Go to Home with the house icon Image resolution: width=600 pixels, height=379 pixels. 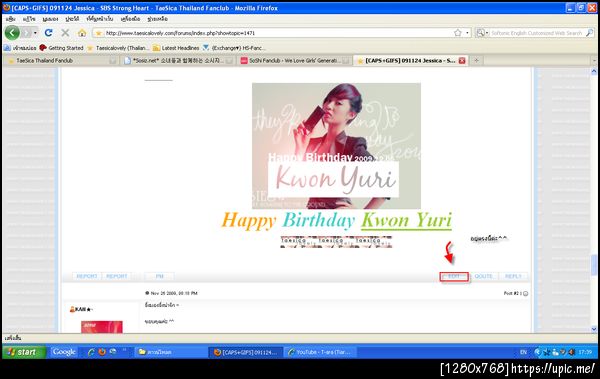[x=82, y=33]
